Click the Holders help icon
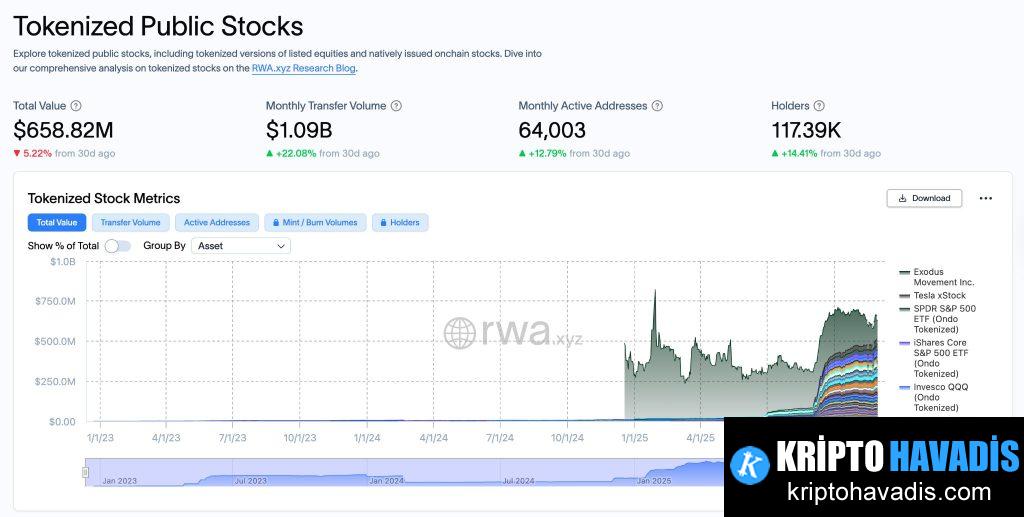This screenshot has height=517, width=1024. point(819,106)
